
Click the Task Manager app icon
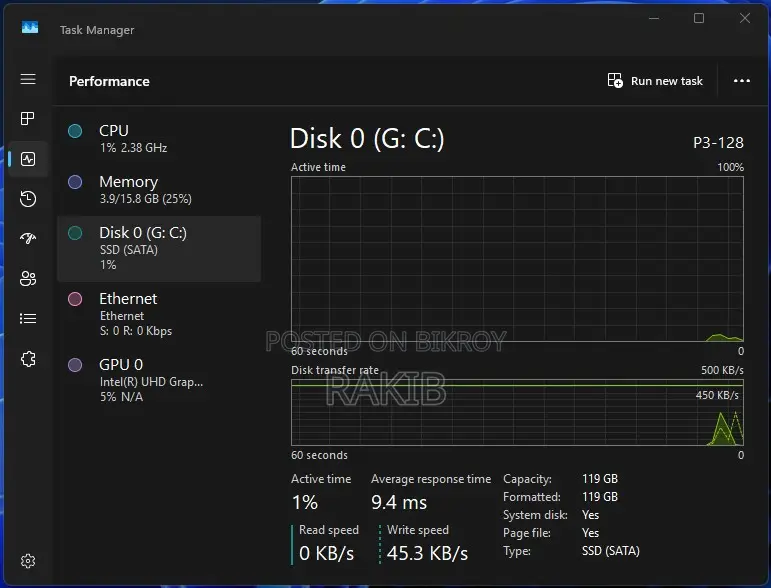coord(30,28)
